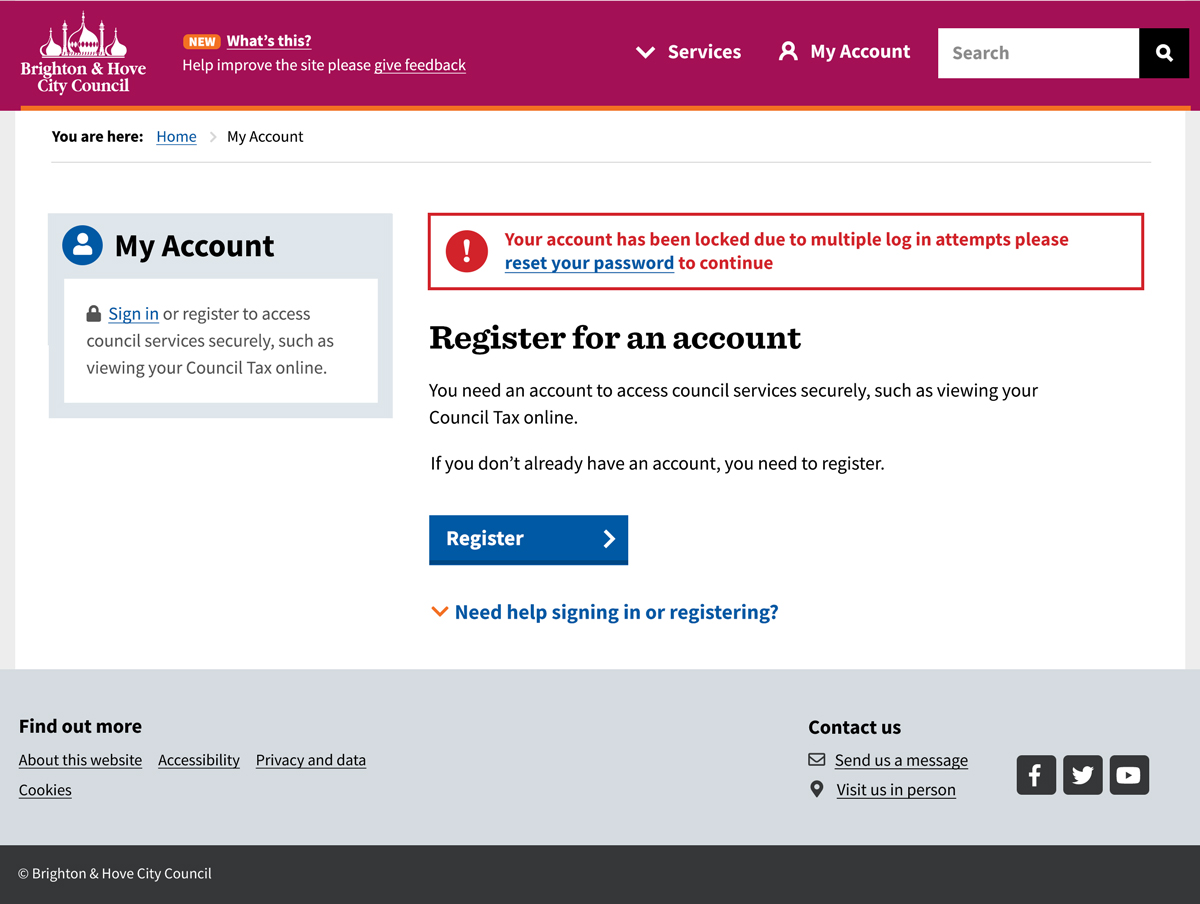Open the Cookies footer link
This screenshot has height=904, width=1200.
(45, 790)
